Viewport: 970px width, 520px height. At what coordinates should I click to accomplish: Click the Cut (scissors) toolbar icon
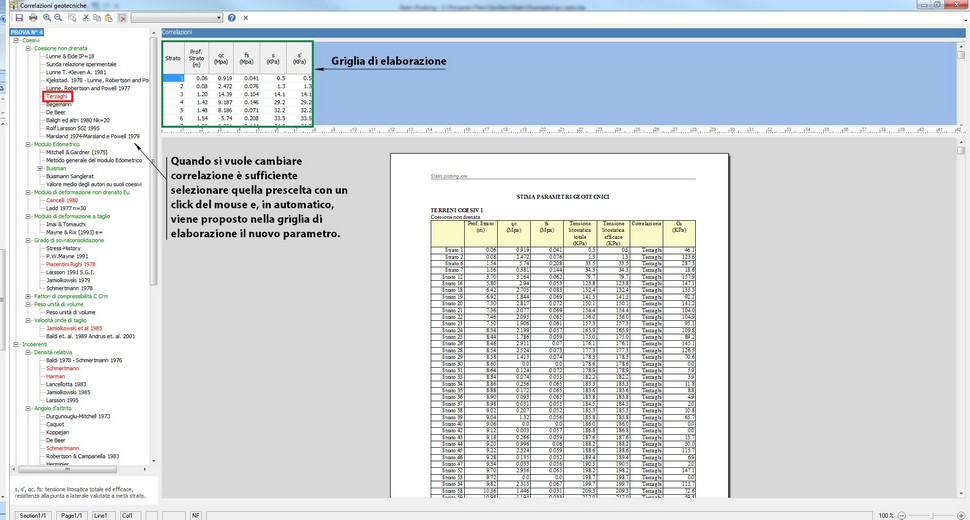86,18
